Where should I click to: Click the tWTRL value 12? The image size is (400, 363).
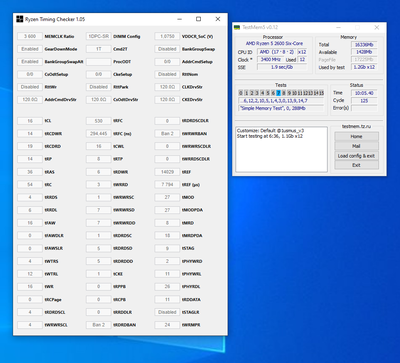coord(30,274)
